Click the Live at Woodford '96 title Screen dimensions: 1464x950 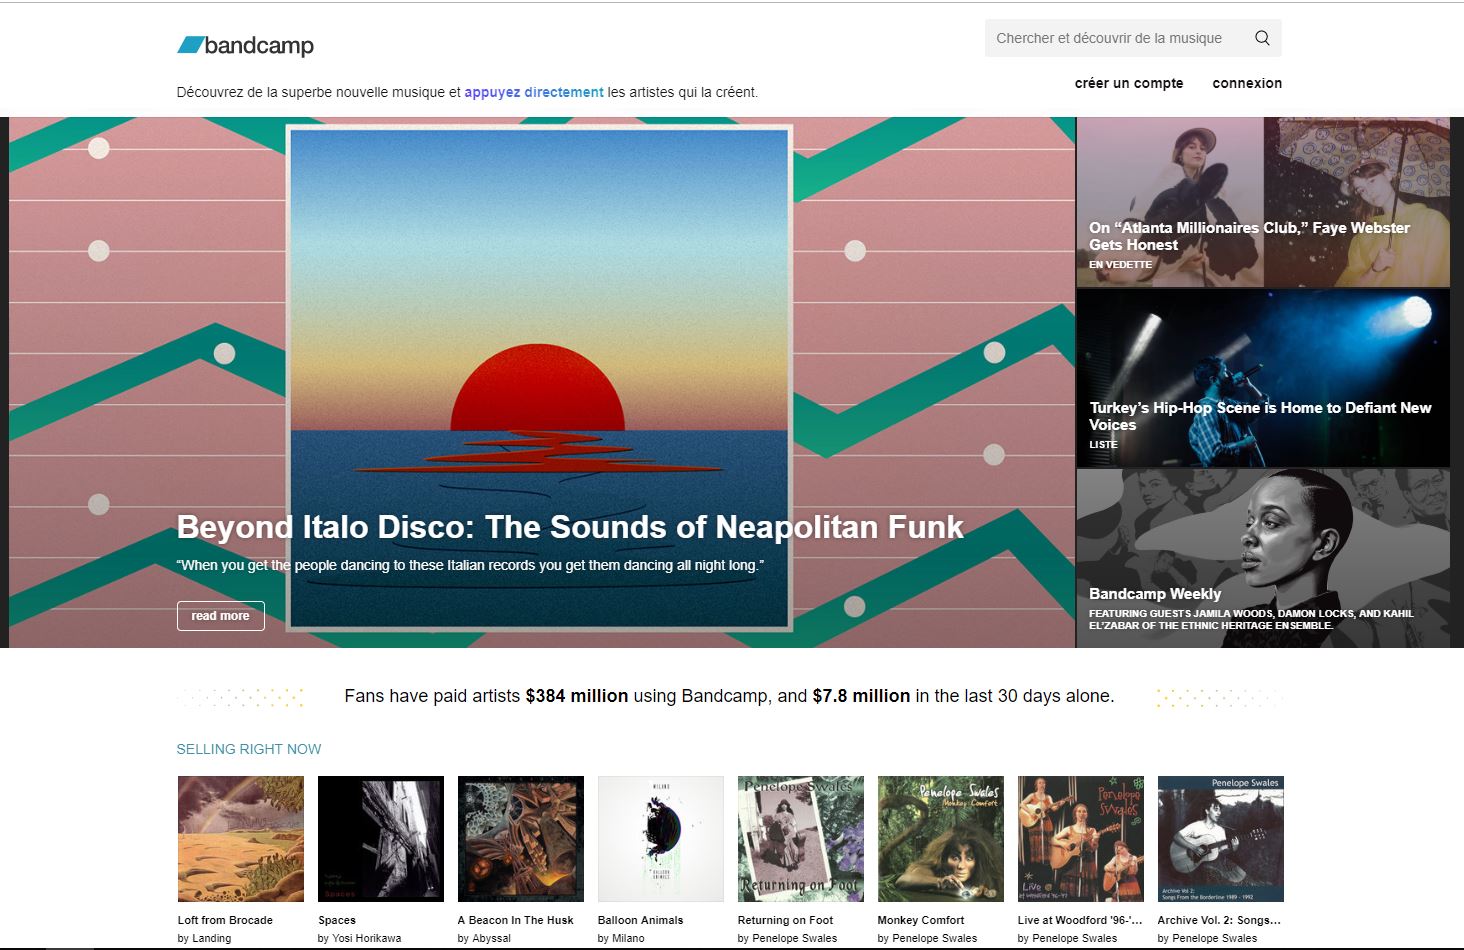coord(1080,920)
